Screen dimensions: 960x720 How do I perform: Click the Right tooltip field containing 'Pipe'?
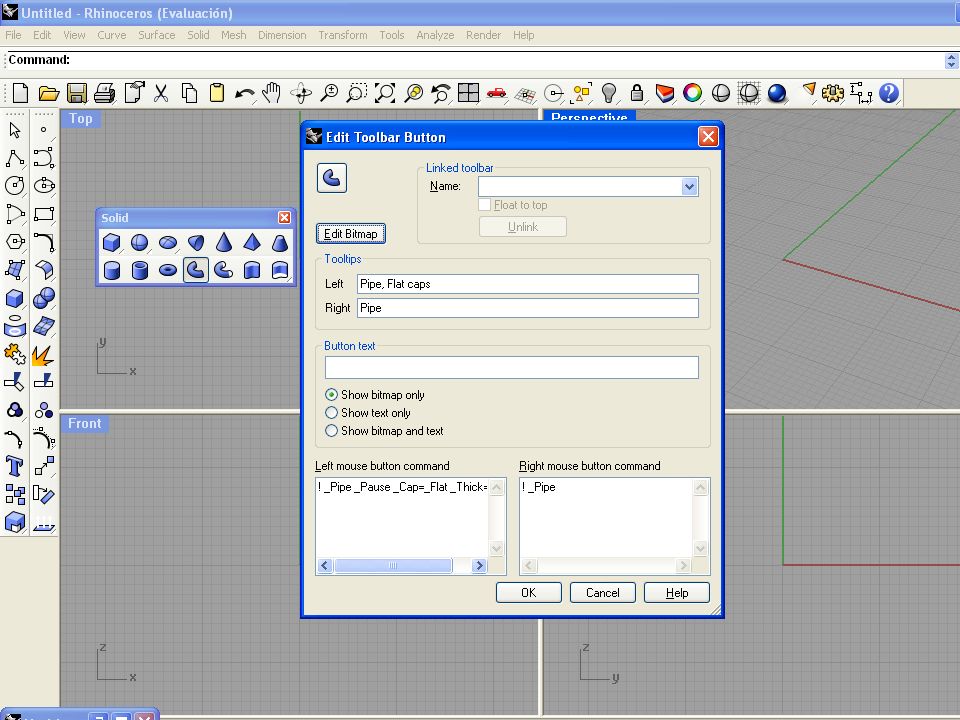click(x=528, y=308)
